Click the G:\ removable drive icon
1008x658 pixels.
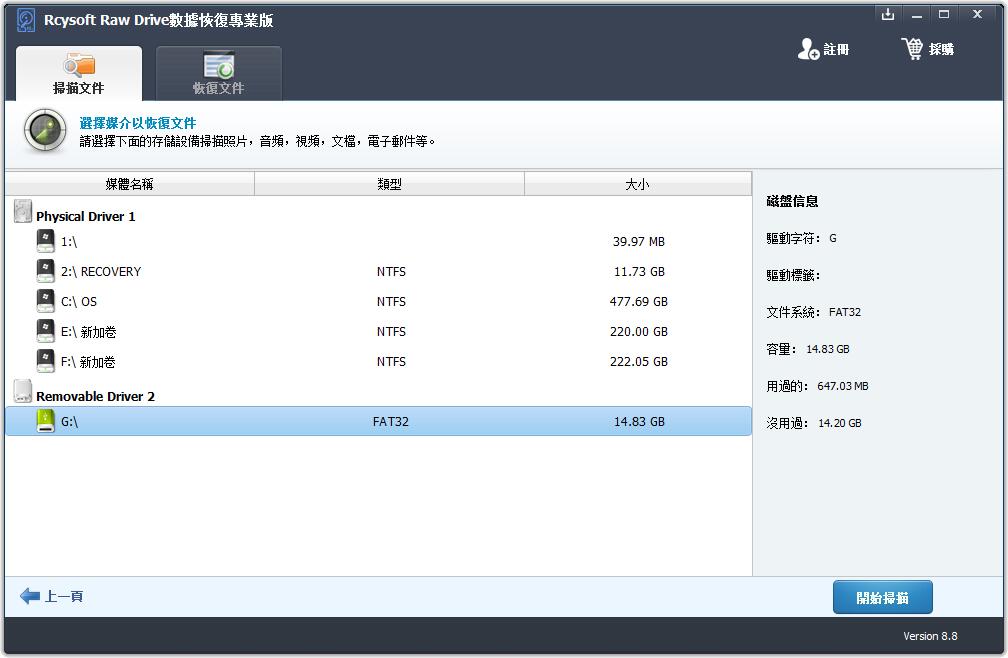pos(46,421)
